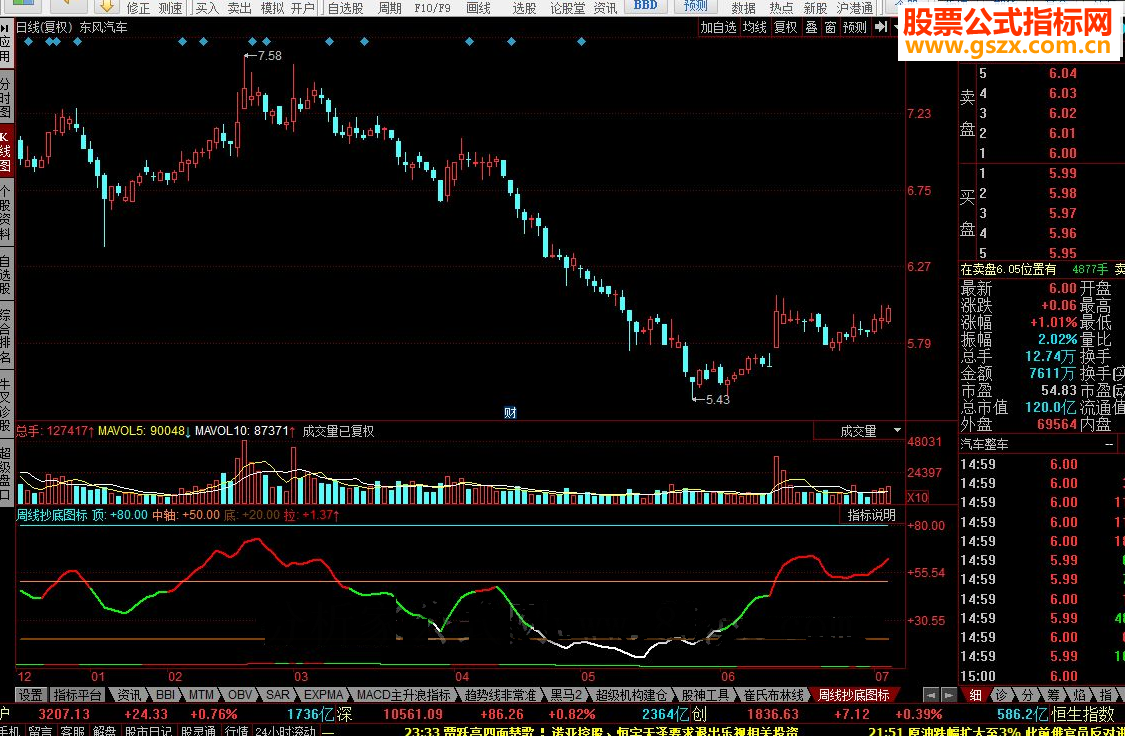Click the skip-to-end arrow icon in chart header
Screen dimensions: 1125x736
[x=879, y=28]
